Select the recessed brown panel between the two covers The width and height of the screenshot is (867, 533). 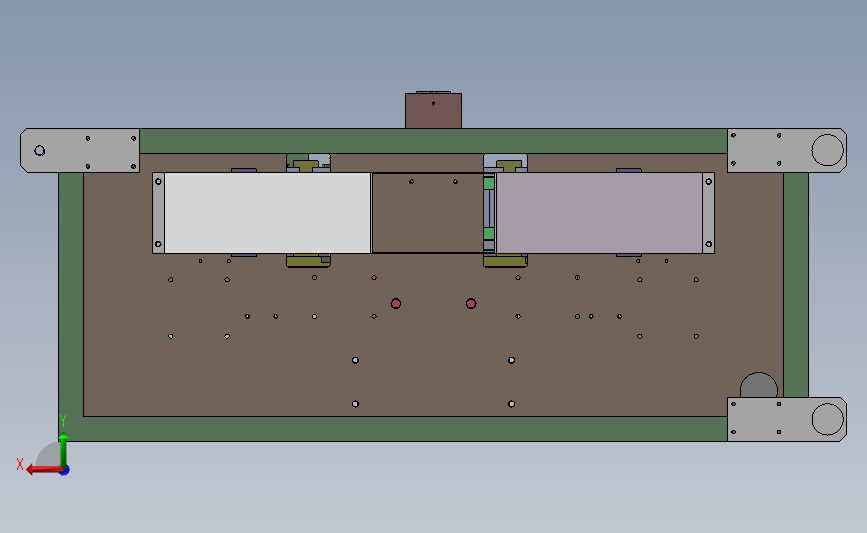click(x=428, y=213)
